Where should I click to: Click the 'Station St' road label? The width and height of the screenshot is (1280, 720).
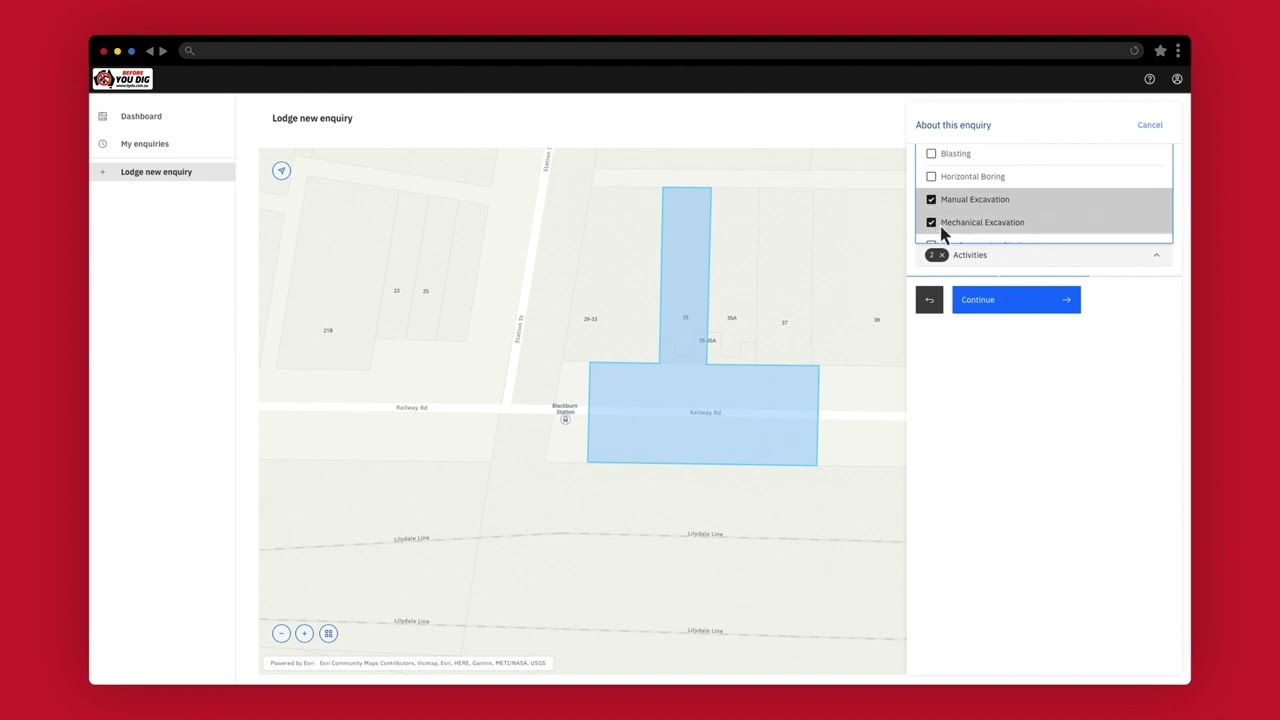coord(519,330)
